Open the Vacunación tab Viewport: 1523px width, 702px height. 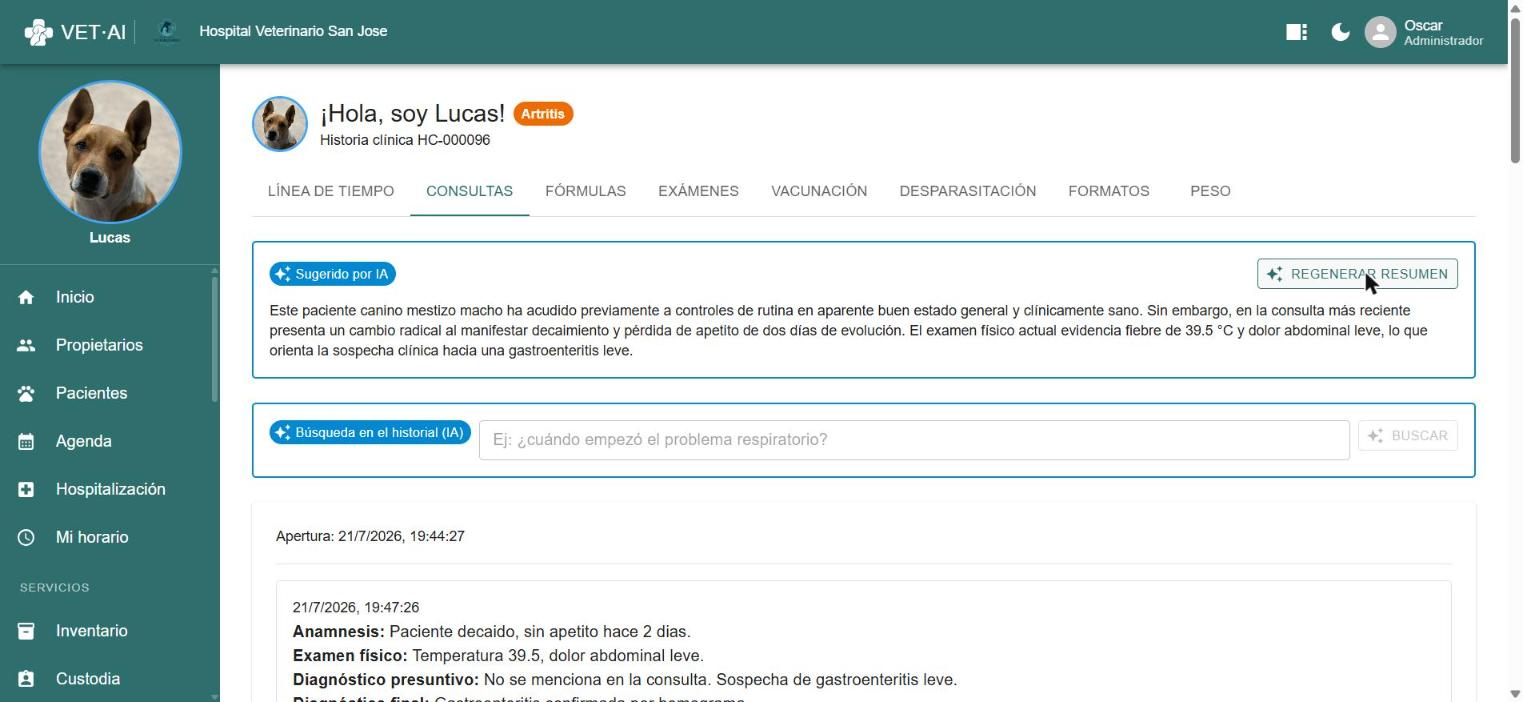point(819,191)
